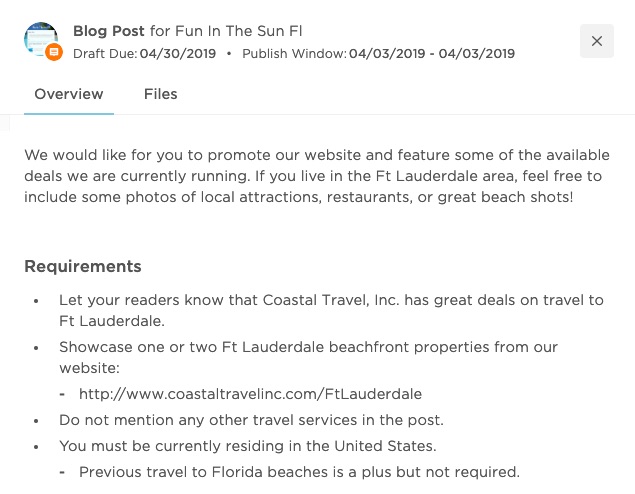Click the 'Previous travel to Florida beaches' sub-item
Image resolution: width=635 pixels, height=494 pixels.
[299, 472]
